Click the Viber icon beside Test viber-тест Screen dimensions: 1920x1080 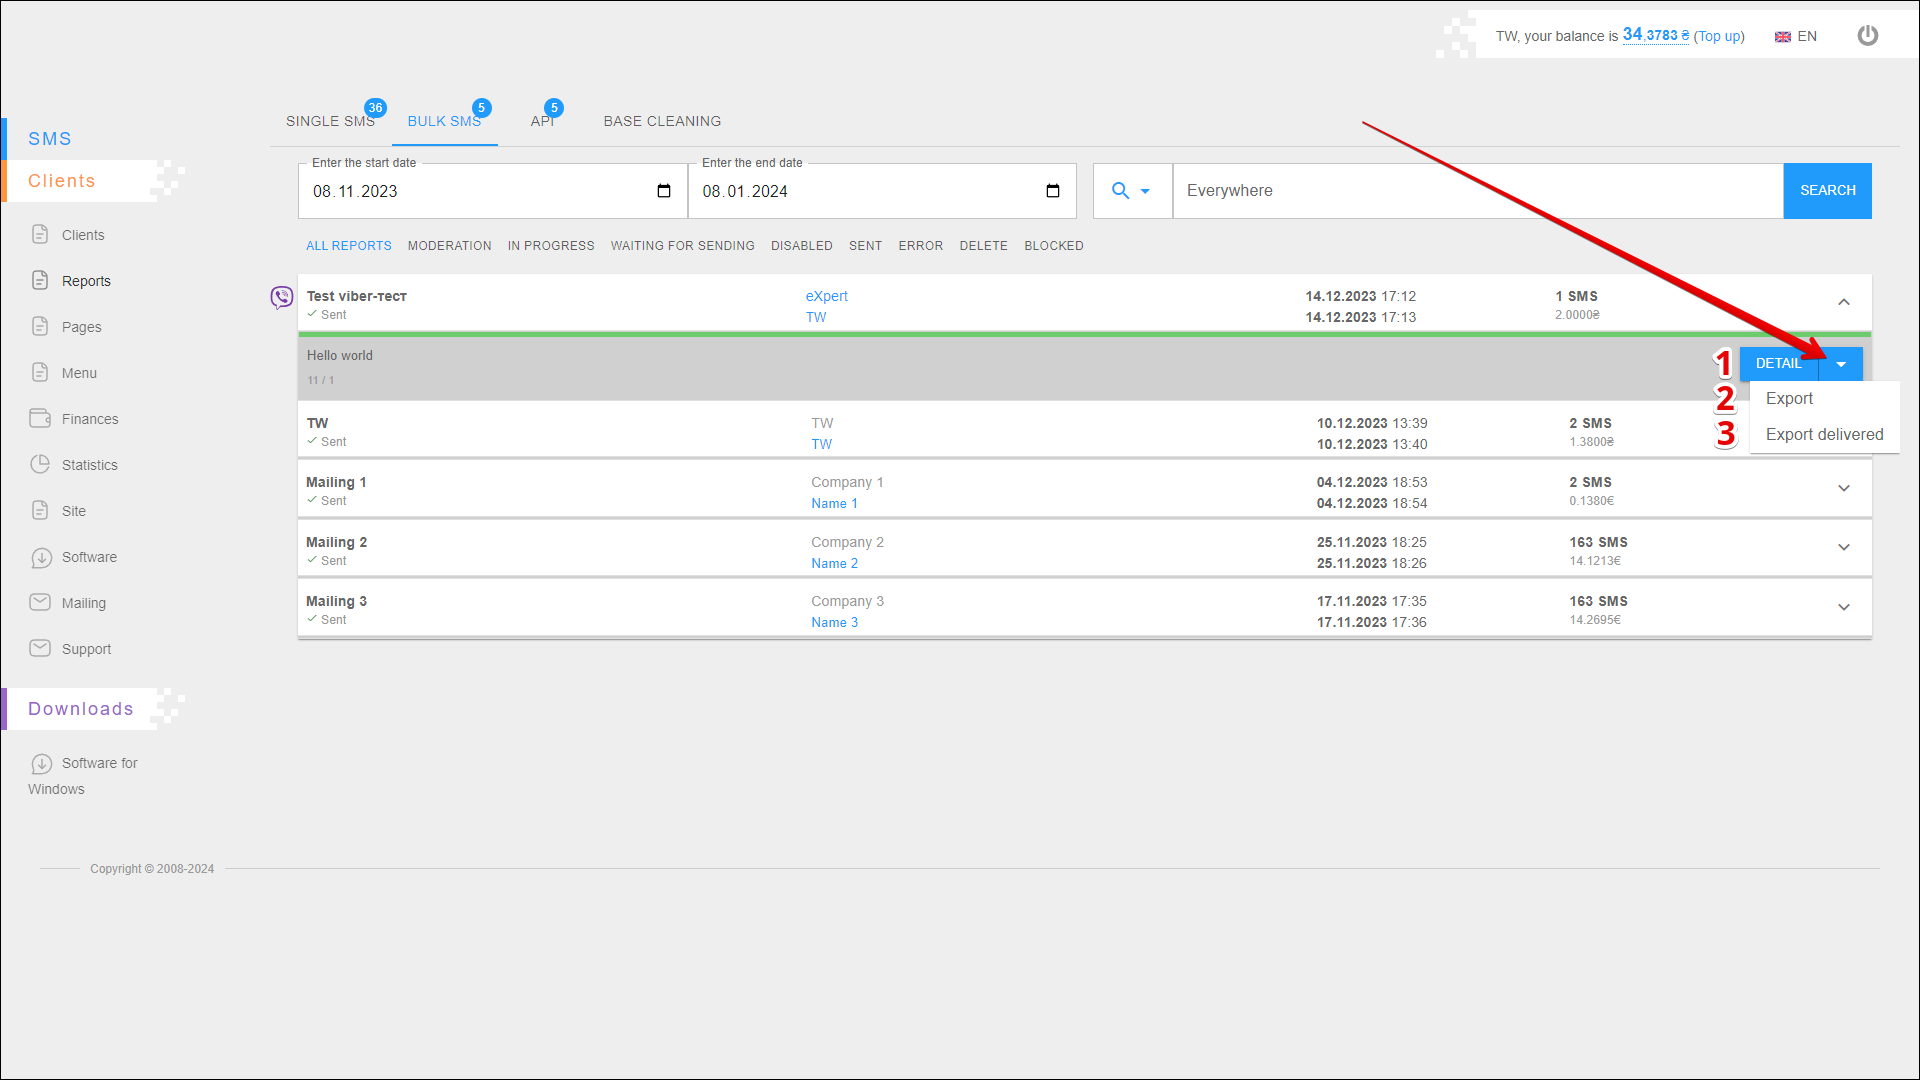pyautogui.click(x=282, y=297)
